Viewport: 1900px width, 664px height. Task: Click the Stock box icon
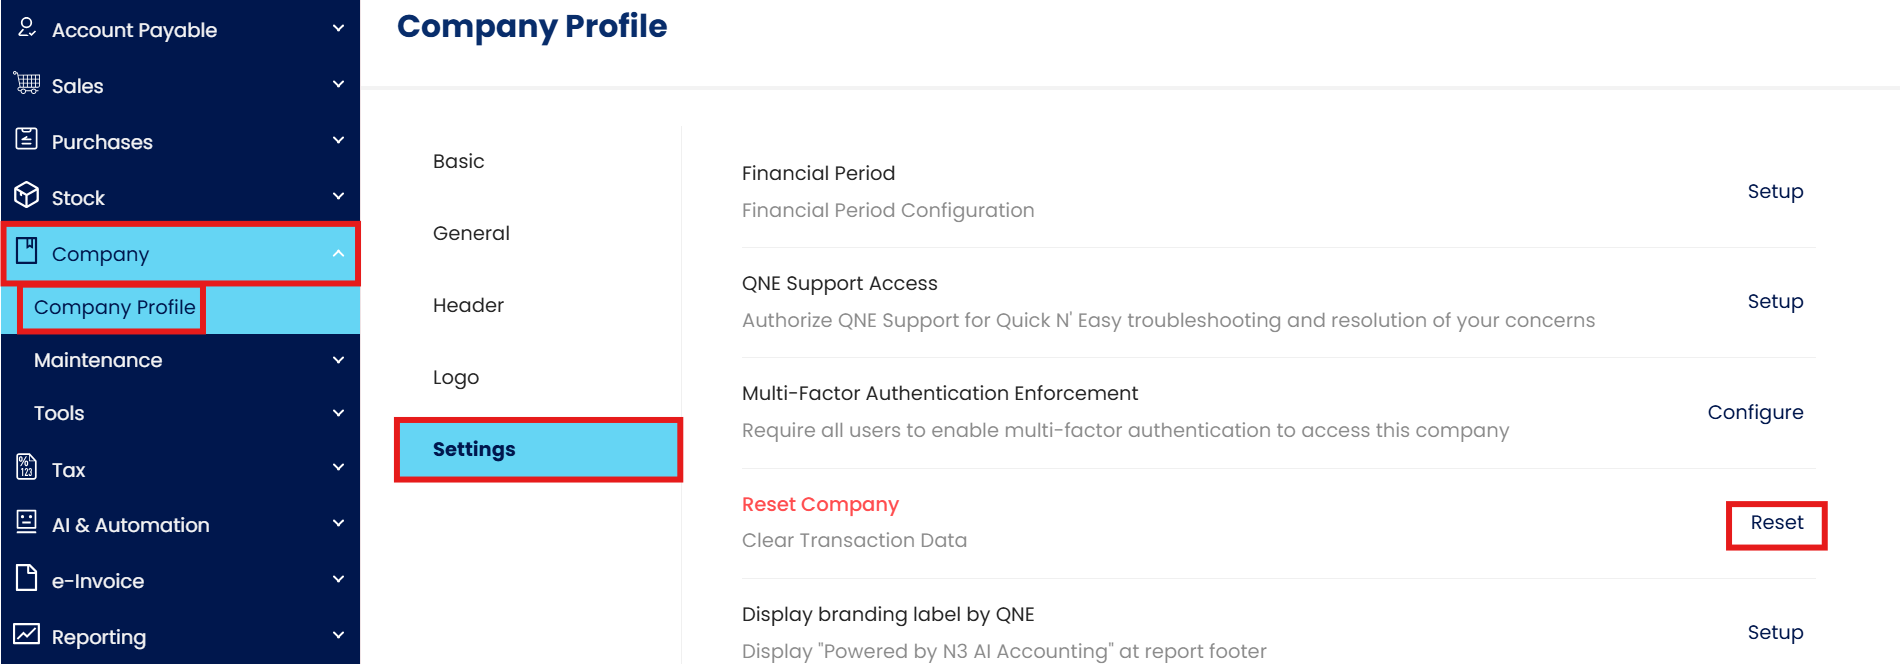(27, 196)
